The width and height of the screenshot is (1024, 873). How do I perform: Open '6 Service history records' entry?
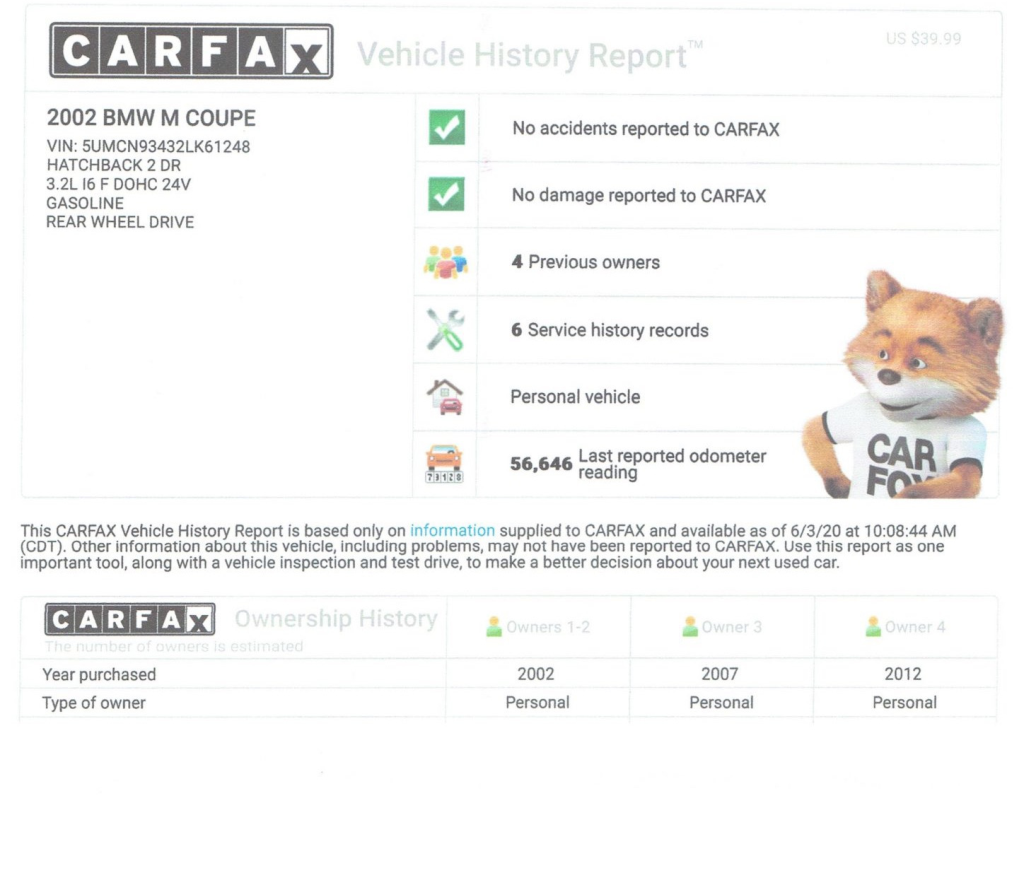(609, 330)
